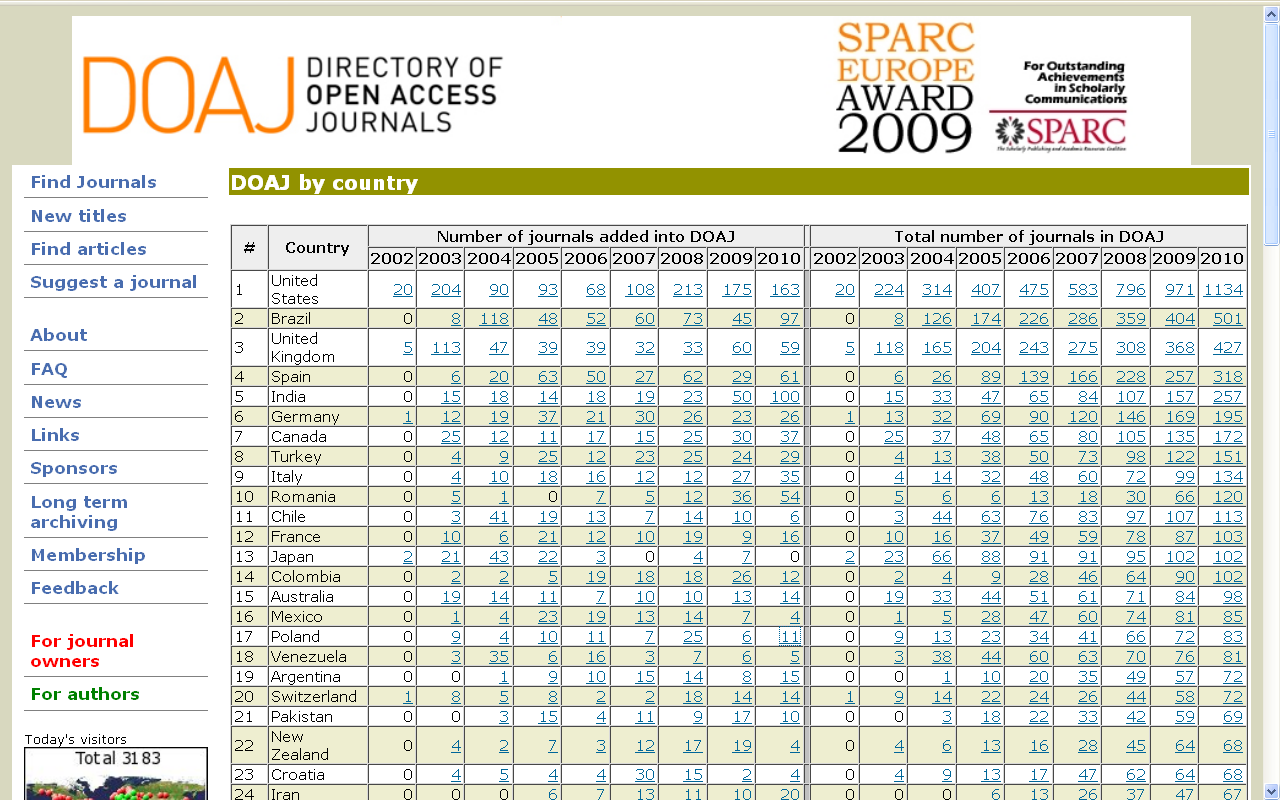
Task: Open the 971 link for United States
Action: point(1180,290)
